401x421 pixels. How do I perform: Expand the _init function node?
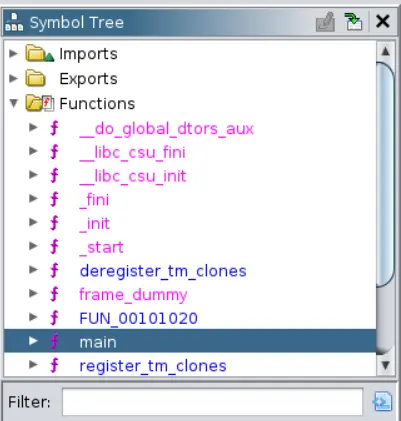33,222
